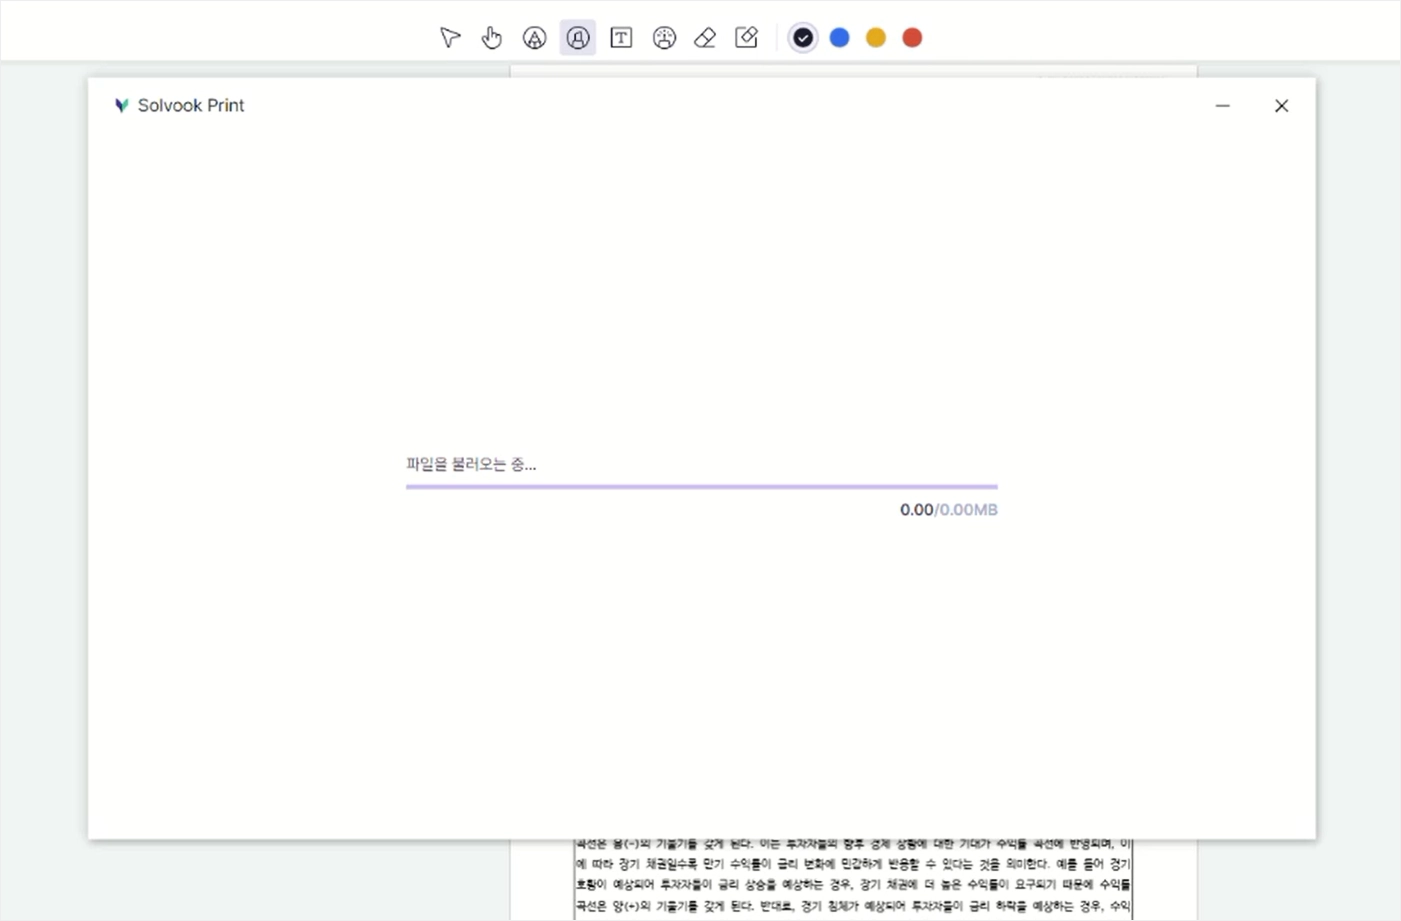The height and width of the screenshot is (921, 1401).
Task: Pick the red color swatch
Action: click(912, 38)
